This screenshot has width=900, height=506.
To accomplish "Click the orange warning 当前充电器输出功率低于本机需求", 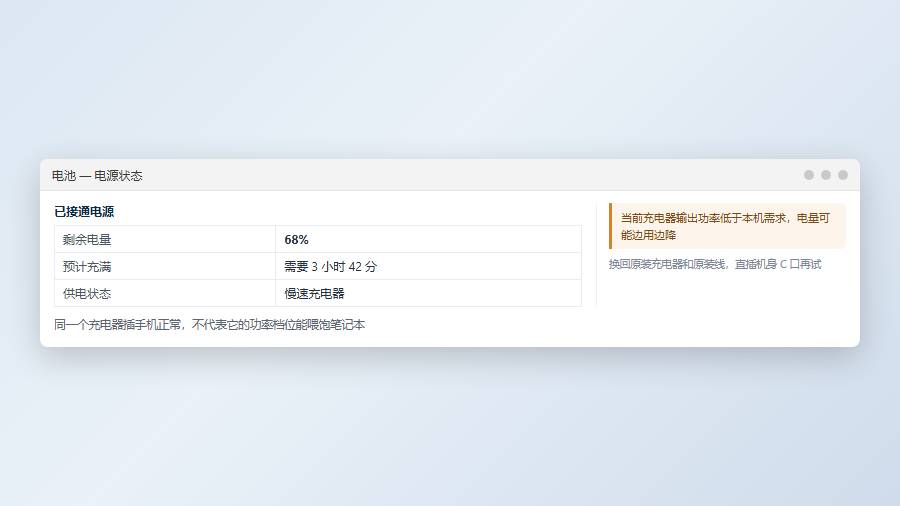I will click(727, 226).
